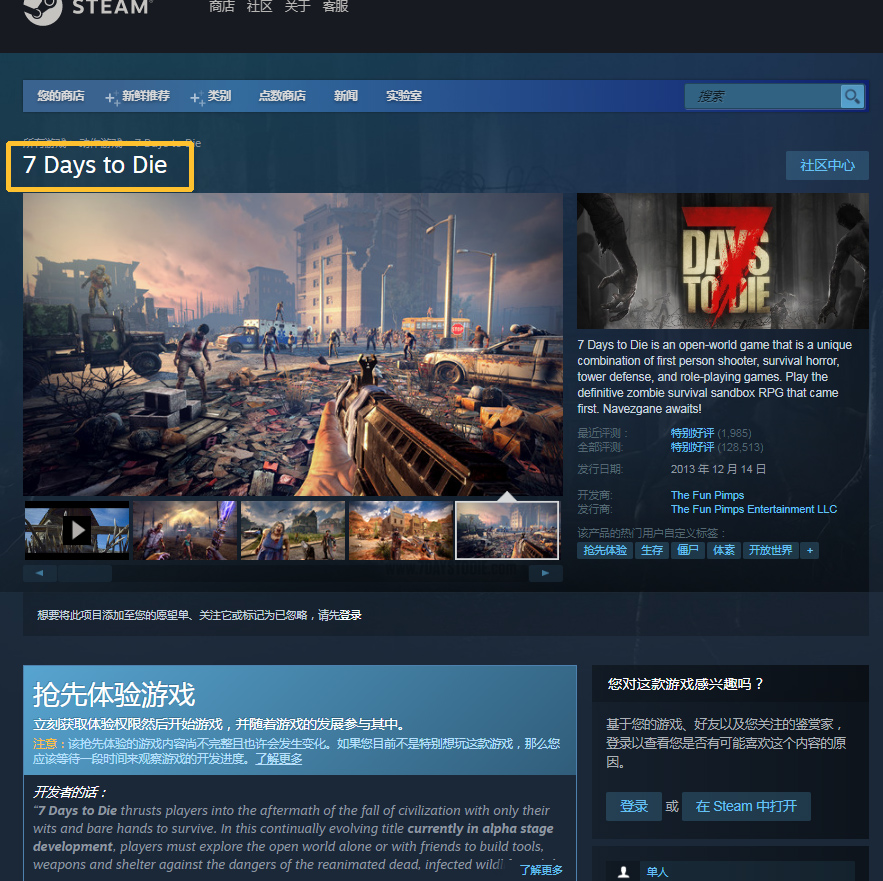This screenshot has width=883, height=881.
Task: Open 您的商店 store tab
Action: coord(61,96)
